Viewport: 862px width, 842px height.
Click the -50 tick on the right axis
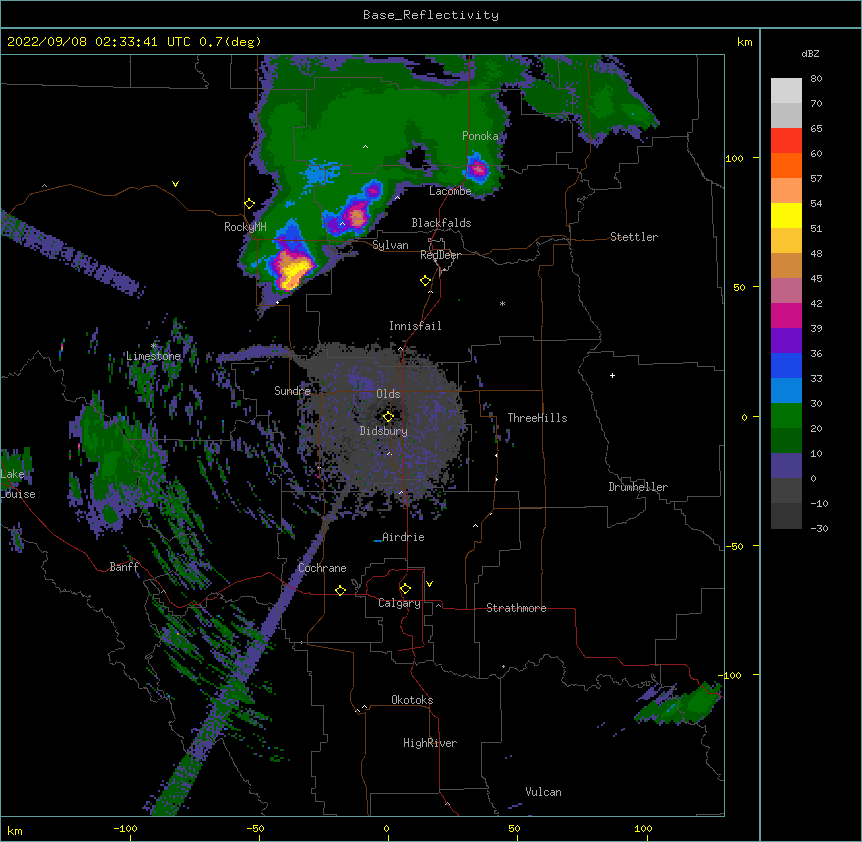tap(734, 546)
